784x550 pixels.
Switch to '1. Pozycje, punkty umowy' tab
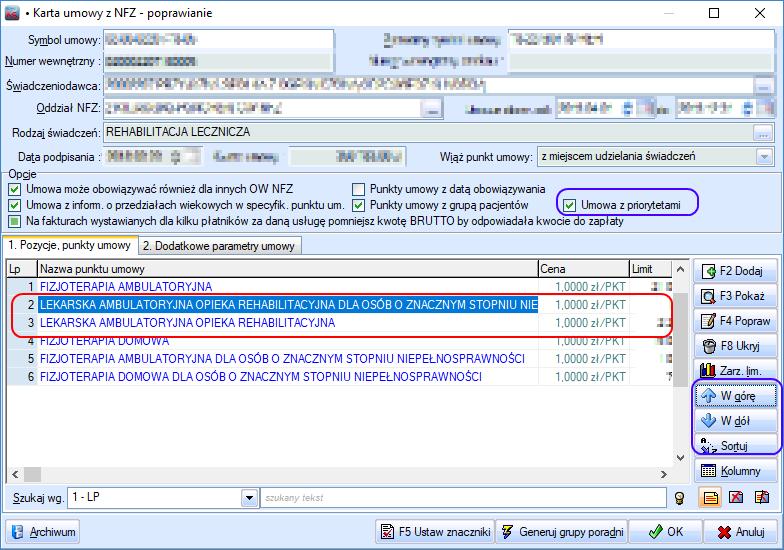[70, 246]
